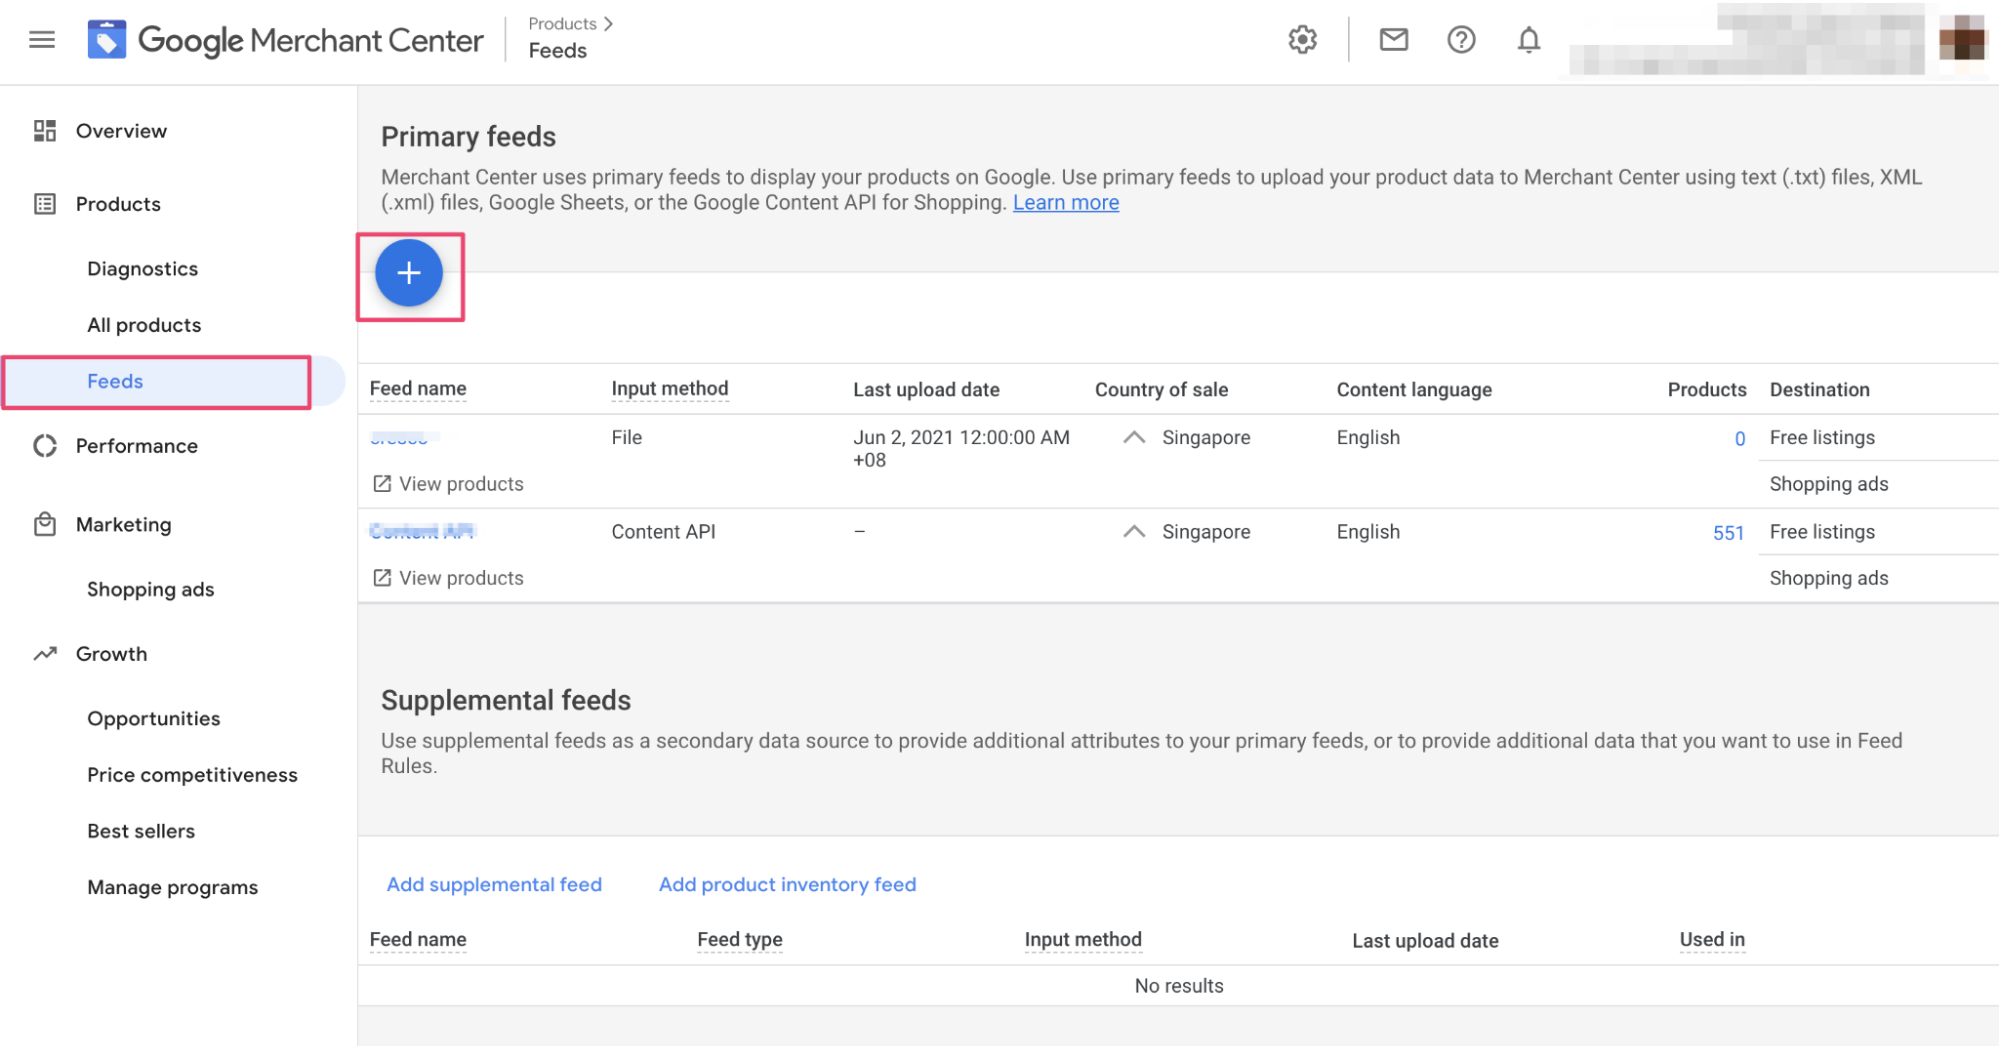Click Products breadcrumb in header

click(x=562, y=23)
